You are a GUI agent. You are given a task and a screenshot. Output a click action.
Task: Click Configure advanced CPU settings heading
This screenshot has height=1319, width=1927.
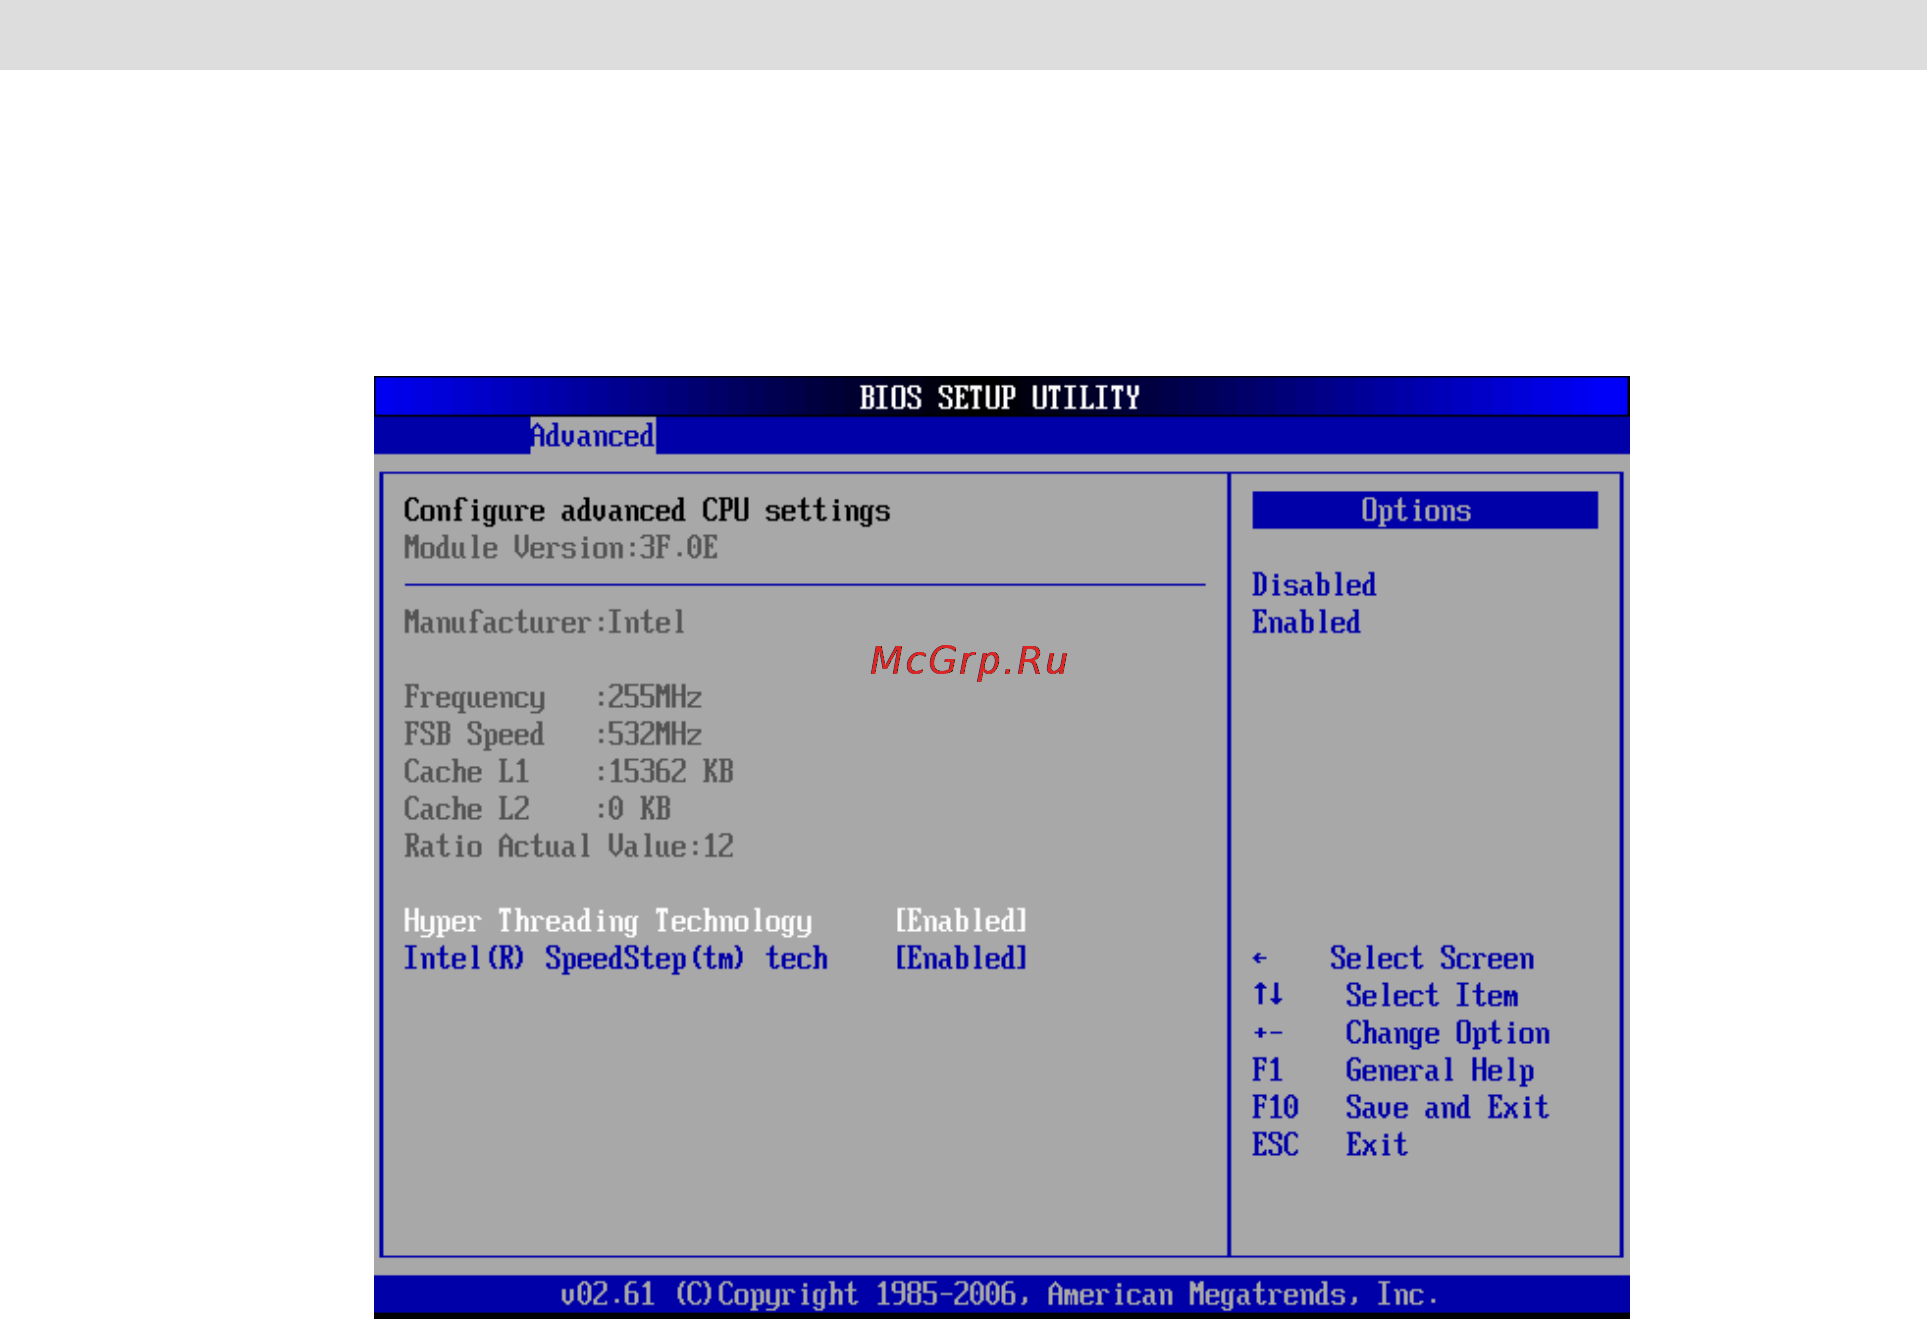coord(647,511)
